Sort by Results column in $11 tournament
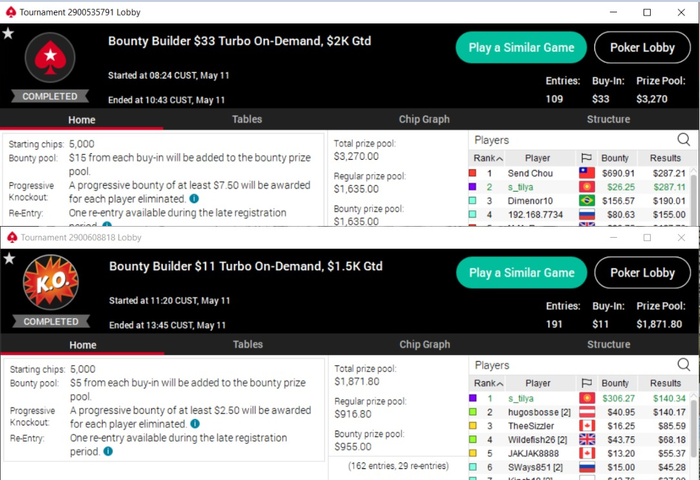This screenshot has height=480, width=700. [x=665, y=383]
